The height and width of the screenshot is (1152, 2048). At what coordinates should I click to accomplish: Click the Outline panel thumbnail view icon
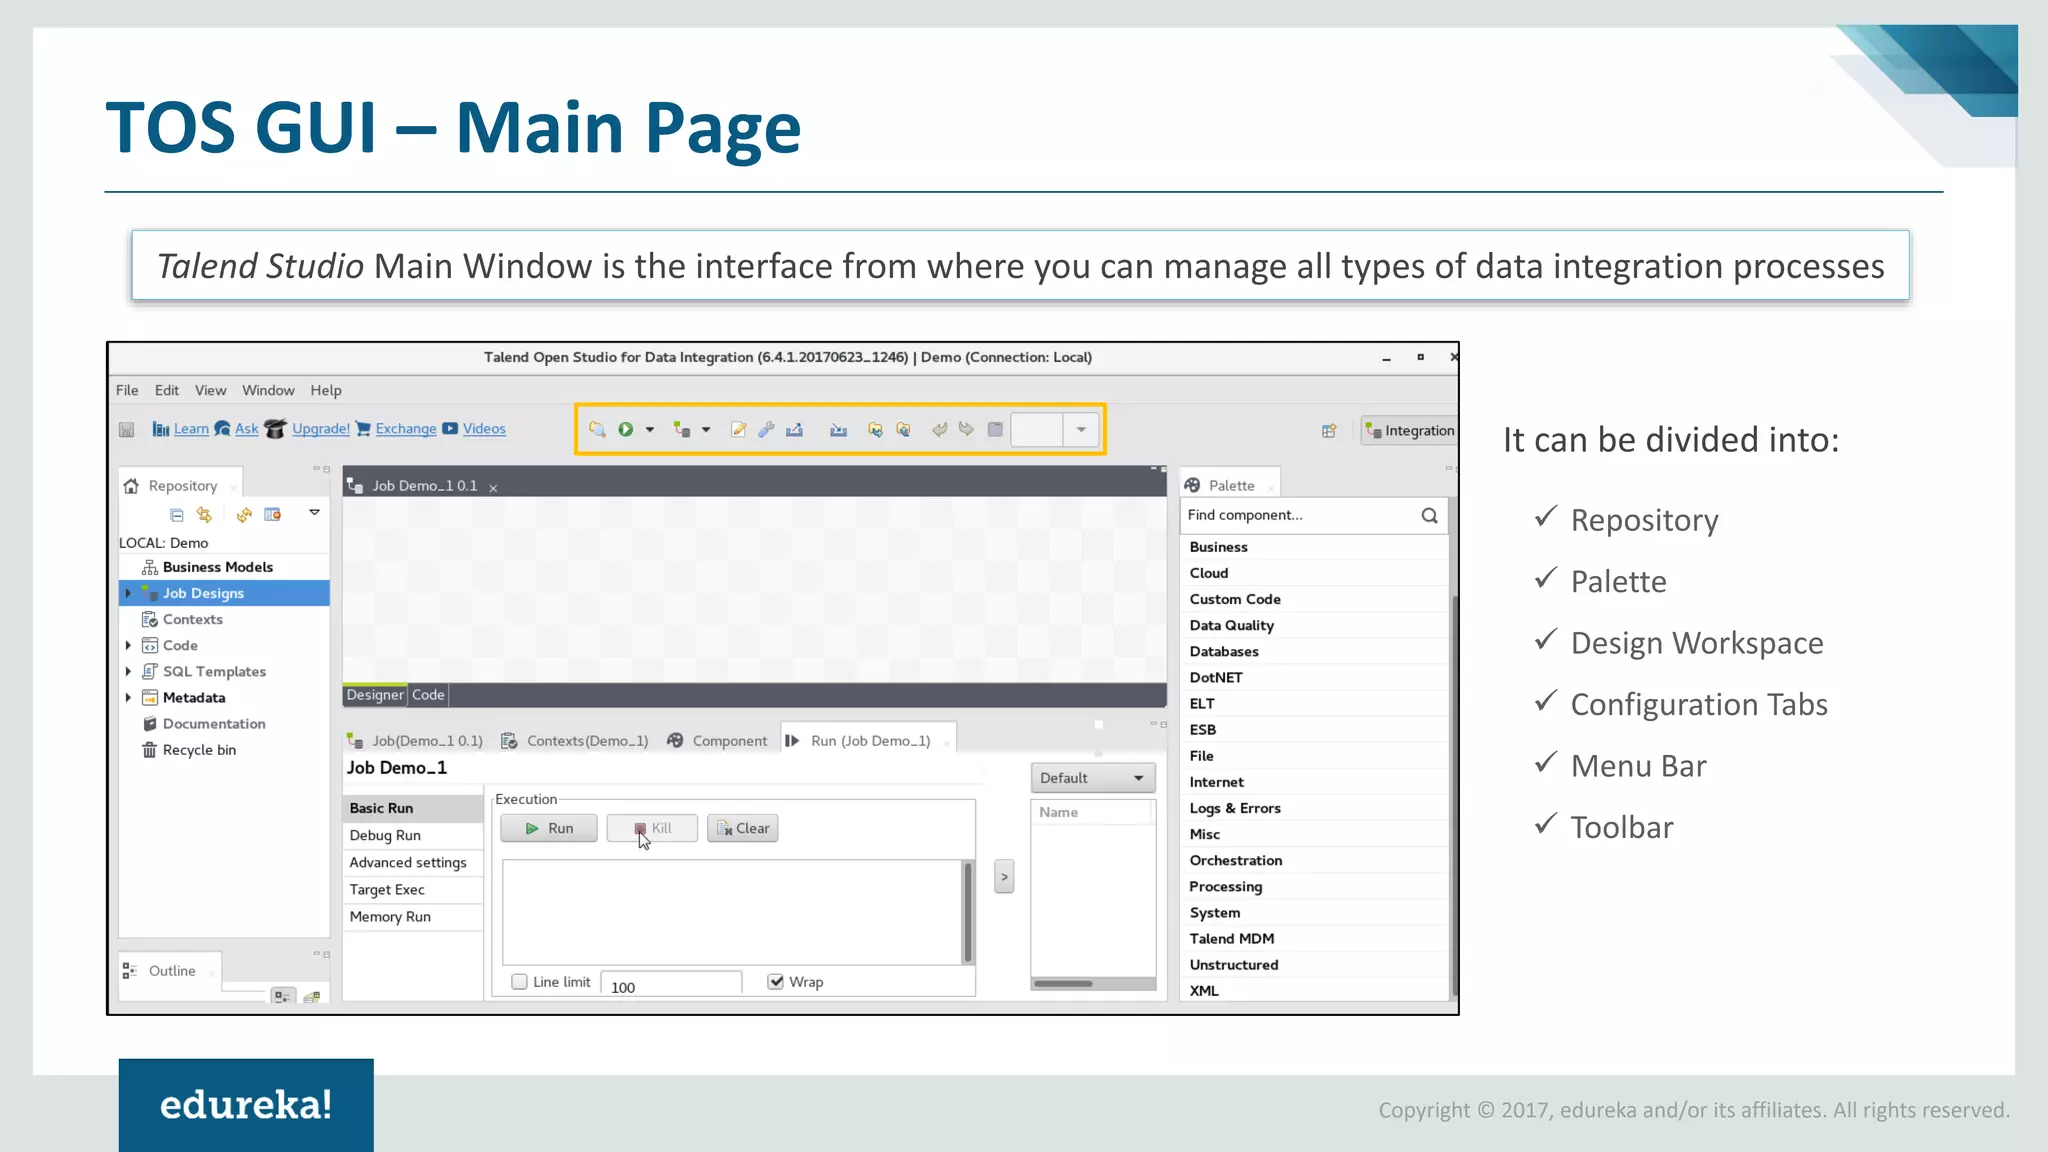[312, 996]
